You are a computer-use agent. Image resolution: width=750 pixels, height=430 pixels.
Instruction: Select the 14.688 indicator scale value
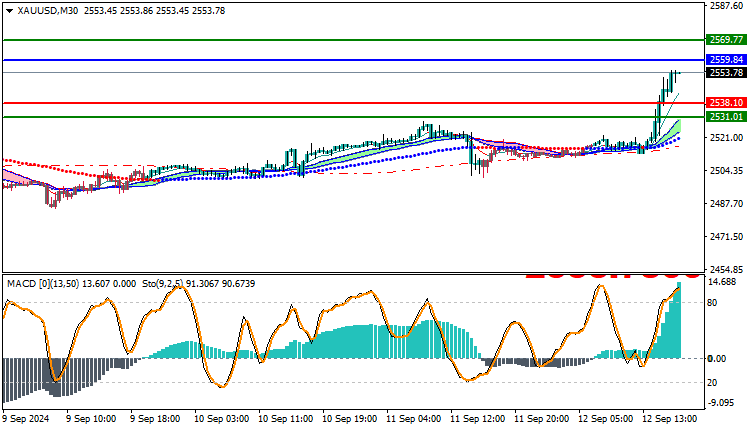722,282
